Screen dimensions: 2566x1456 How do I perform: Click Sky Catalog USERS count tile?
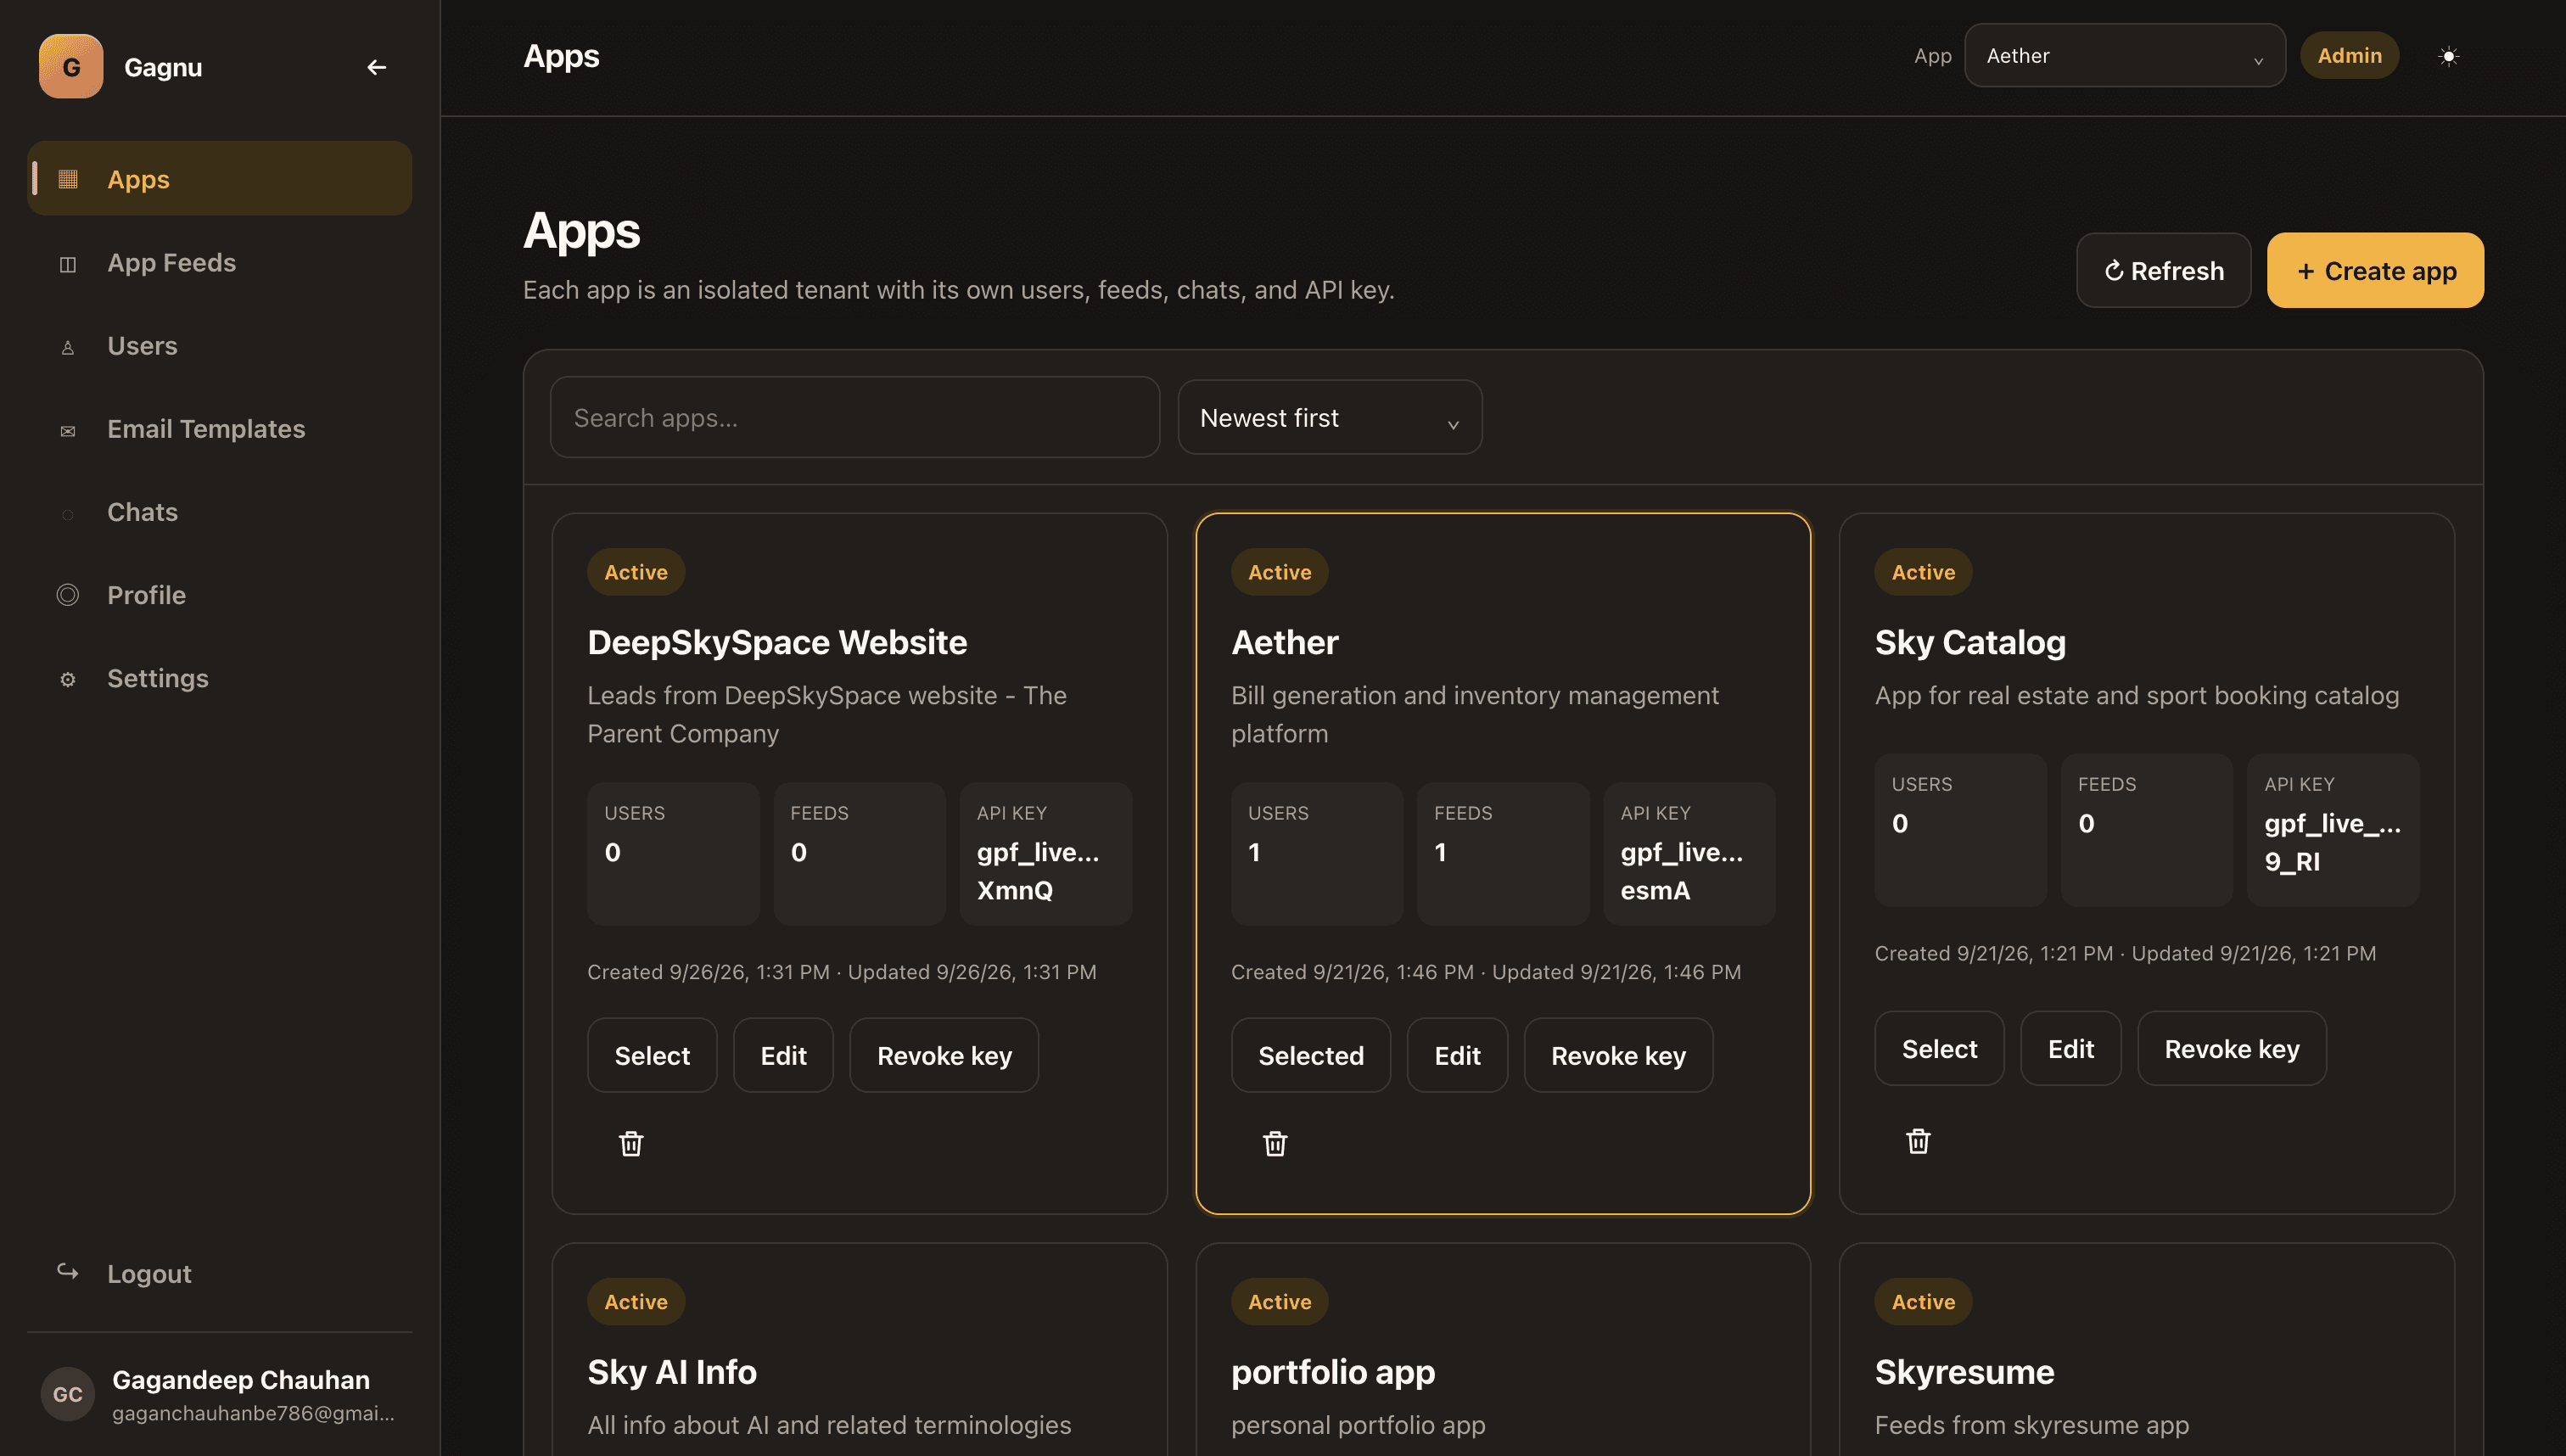coord(1960,830)
